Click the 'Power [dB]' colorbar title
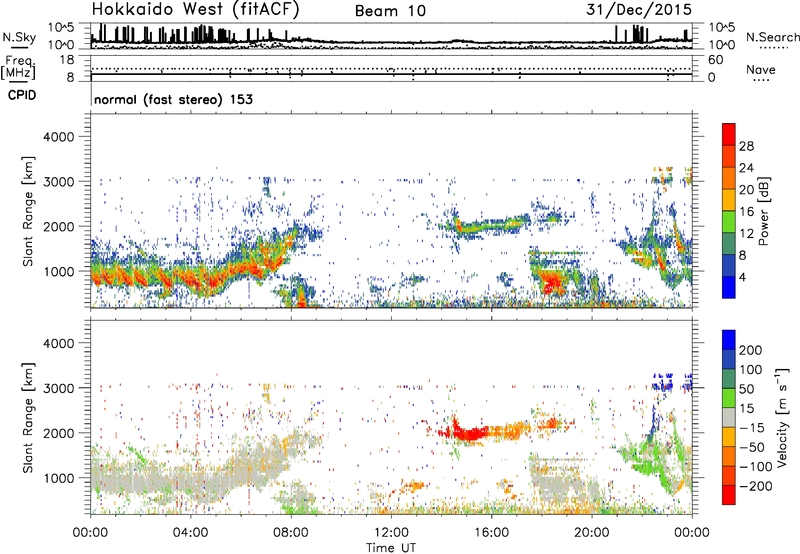This screenshot has height=554, width=800. click(764, 211)
